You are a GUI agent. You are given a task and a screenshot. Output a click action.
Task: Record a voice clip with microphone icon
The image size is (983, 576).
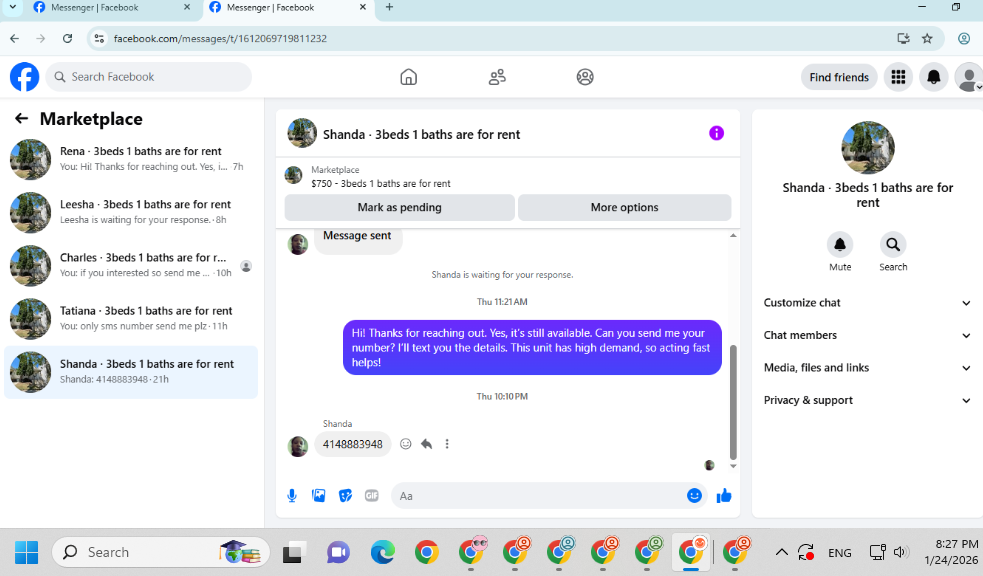click(x=292, y=496)
